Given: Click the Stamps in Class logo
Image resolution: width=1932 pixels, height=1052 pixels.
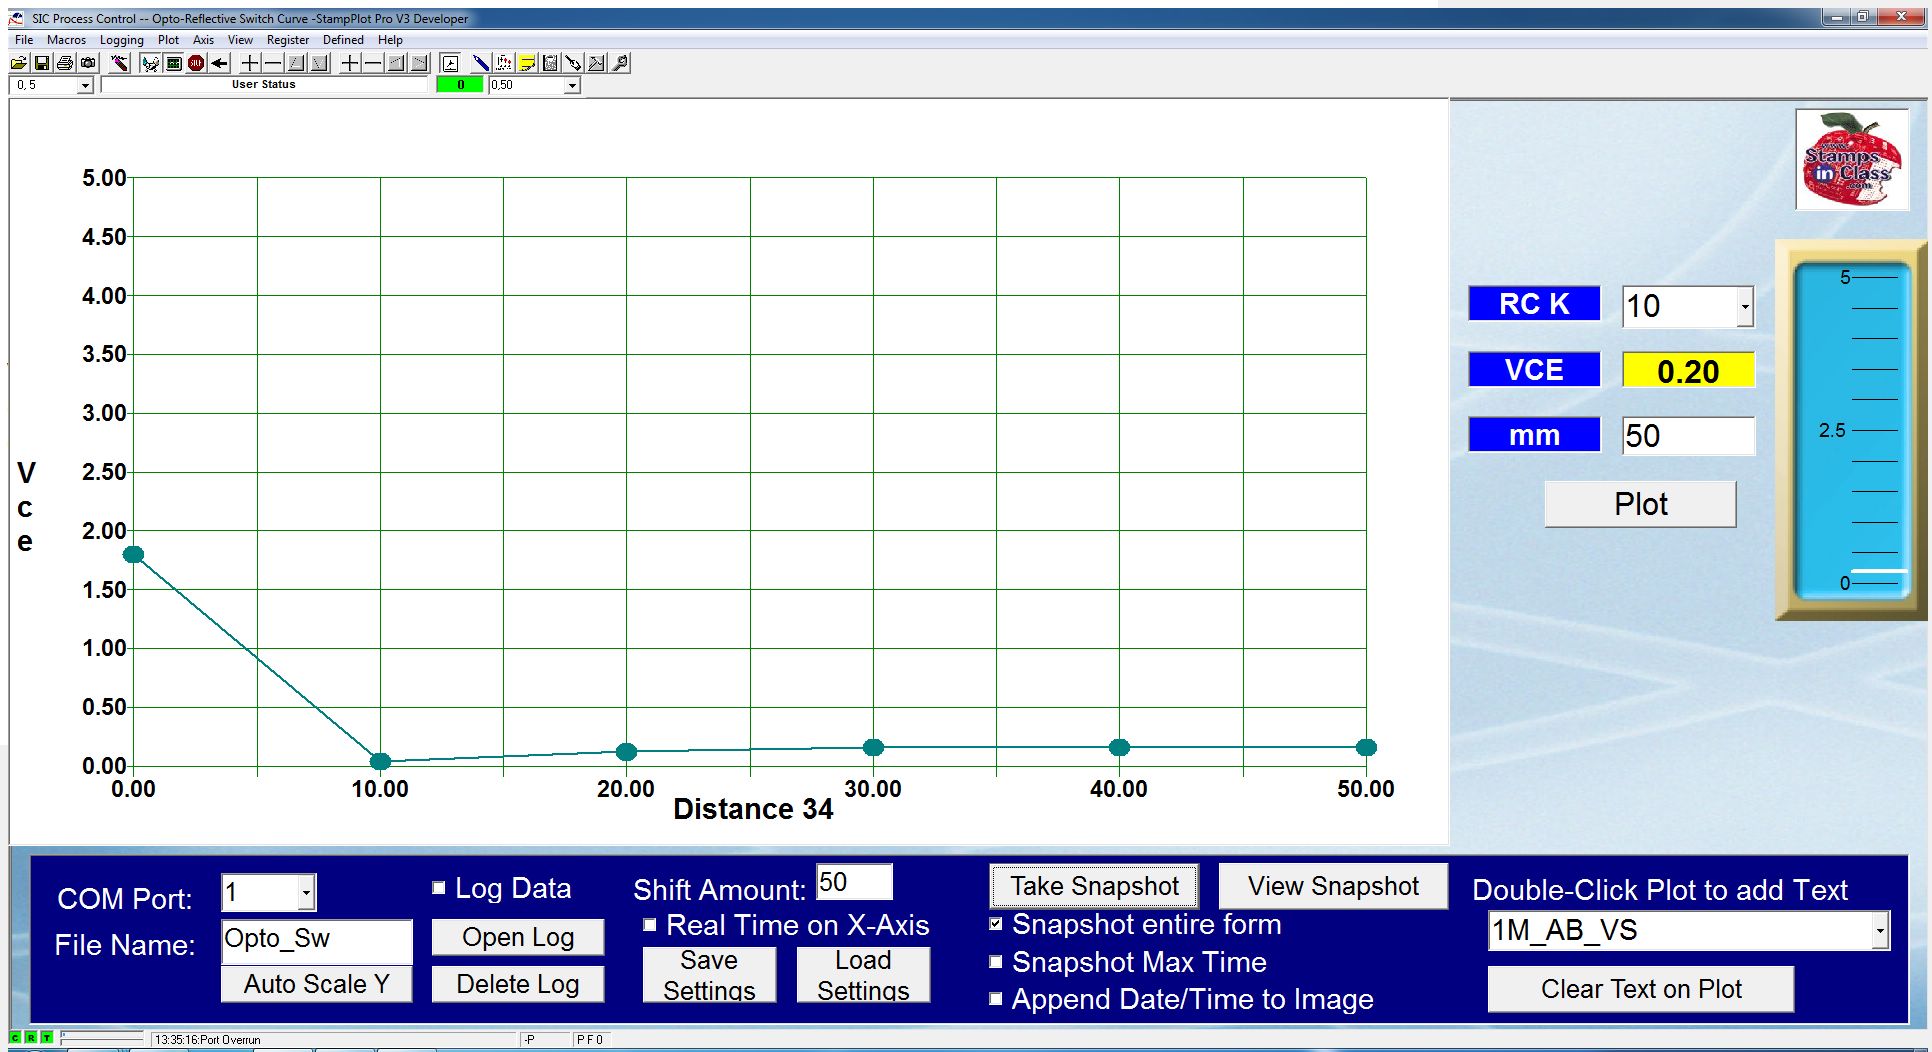Looking at the screenshot, I should click(1852, 160).
